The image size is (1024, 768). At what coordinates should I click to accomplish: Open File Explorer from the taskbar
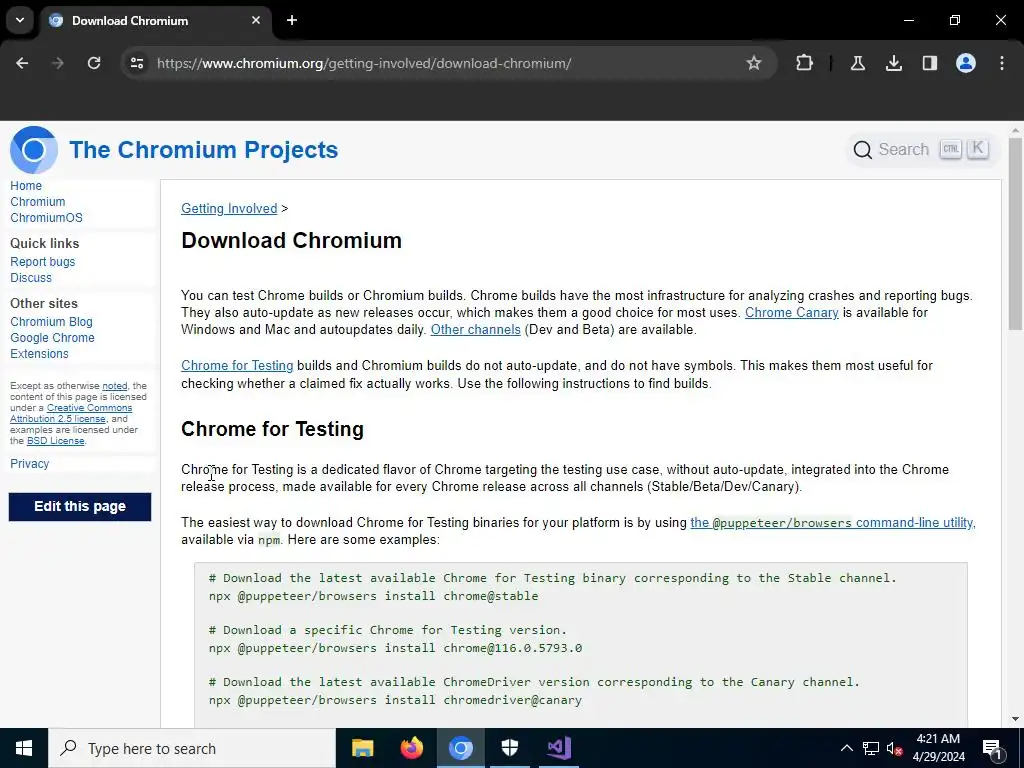point(362,748)
